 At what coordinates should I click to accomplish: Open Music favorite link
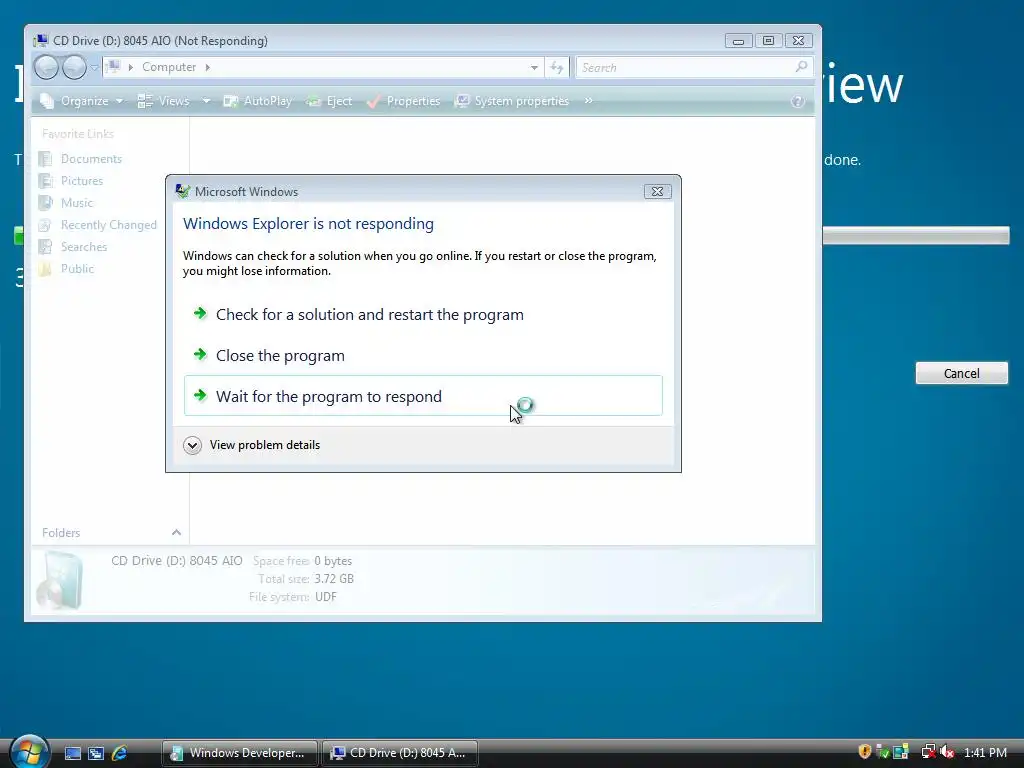click(x=66, y=203)
